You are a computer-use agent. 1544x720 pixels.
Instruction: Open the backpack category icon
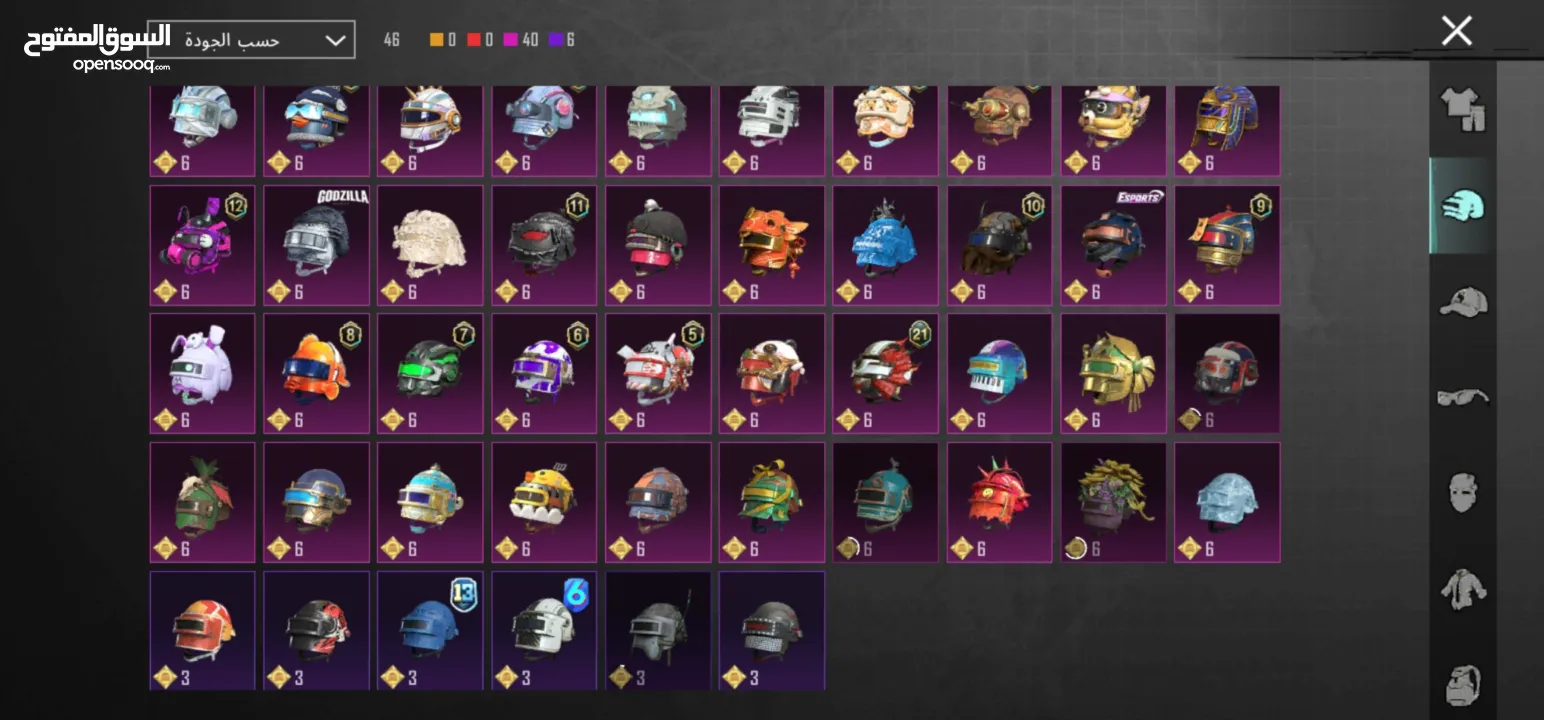point(1462,683)
